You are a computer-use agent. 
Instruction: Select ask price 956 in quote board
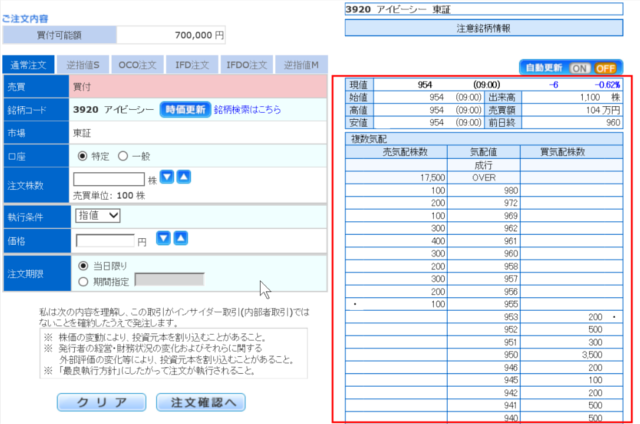pyautogui.click(x=510, y=292)
